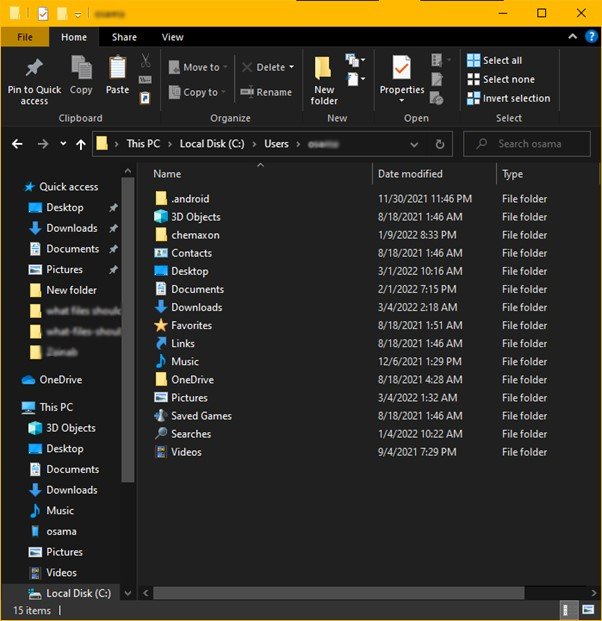The image size is (602, 621).
Task: Refresh the current folder view
Action: 440,144
